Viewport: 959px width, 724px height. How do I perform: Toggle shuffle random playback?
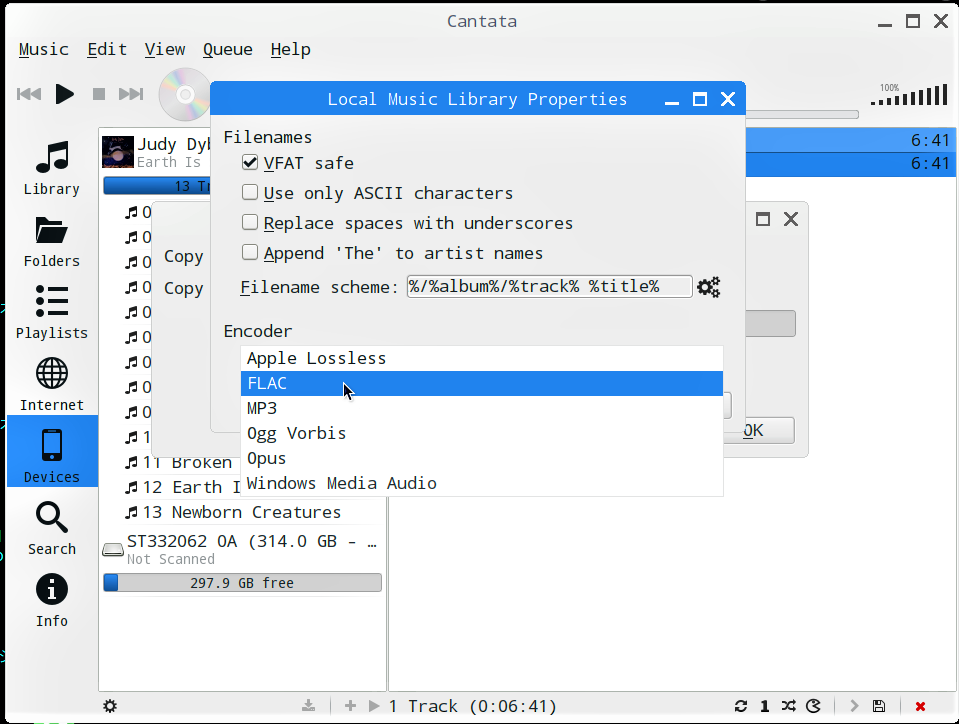click(789, 706)
